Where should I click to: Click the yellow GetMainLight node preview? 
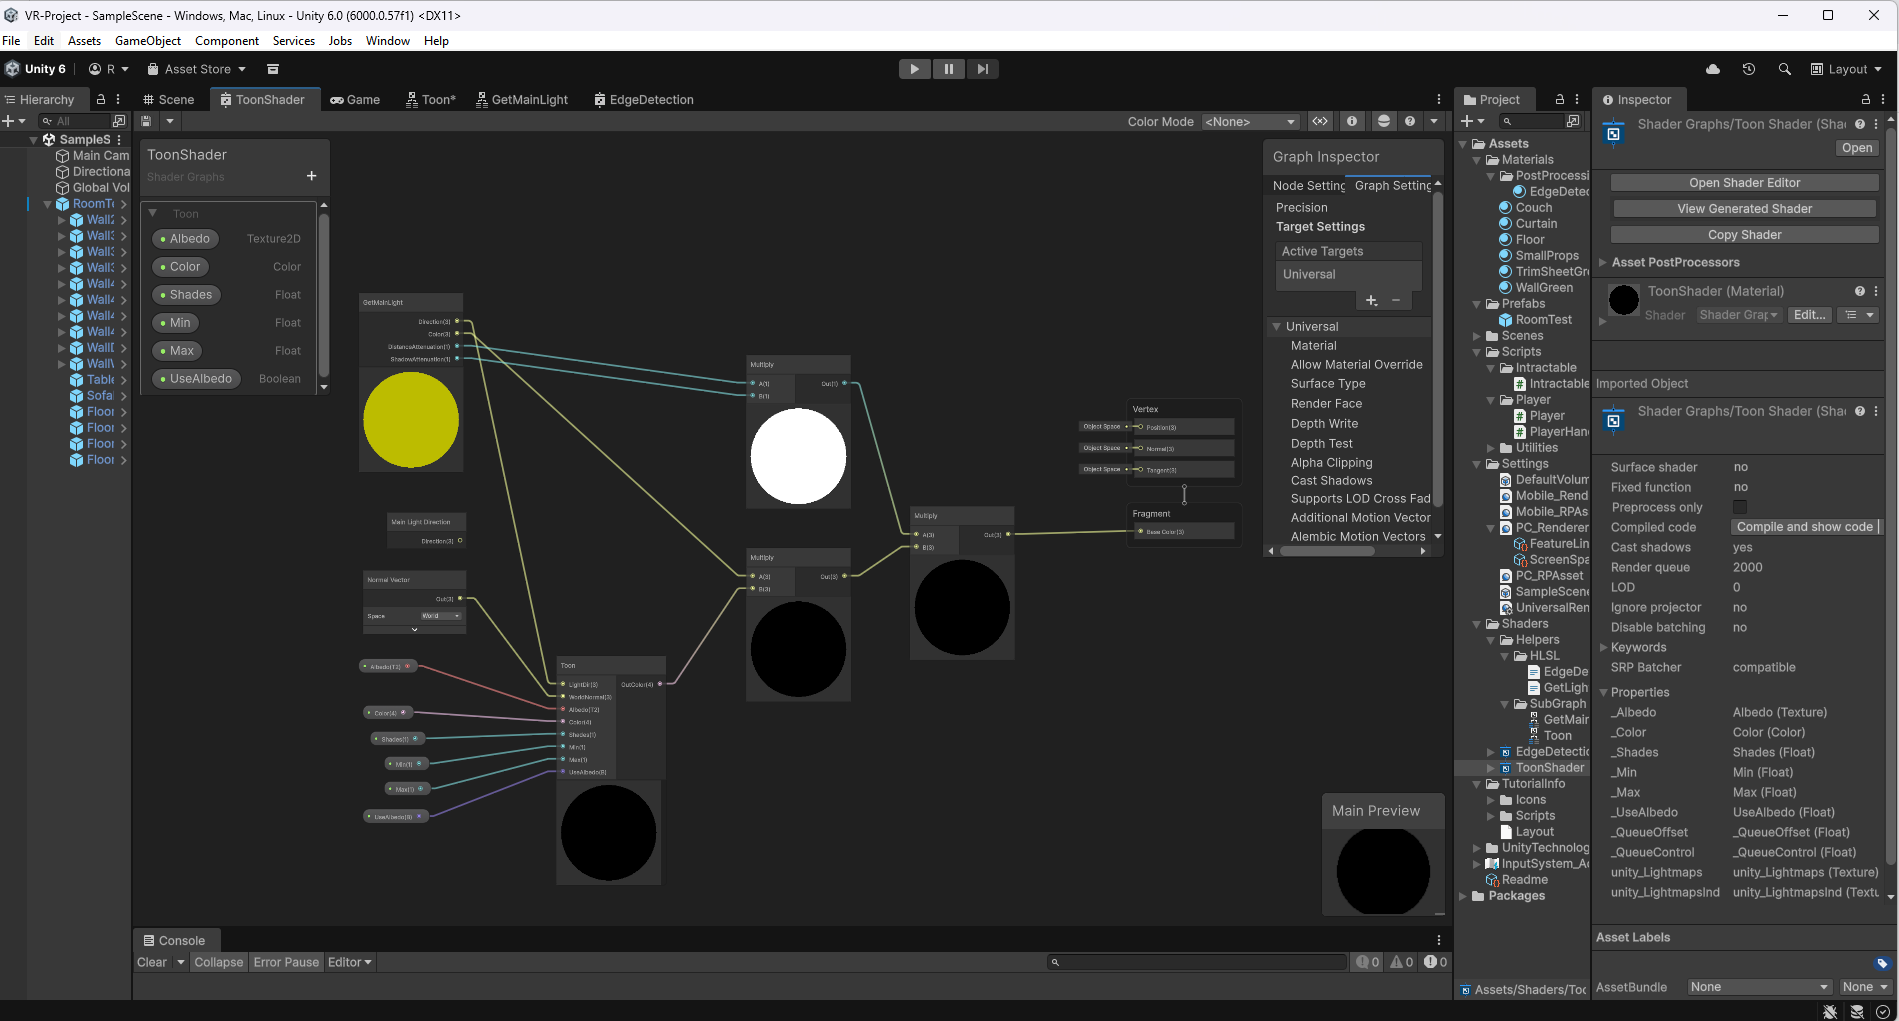coord(411,419)
